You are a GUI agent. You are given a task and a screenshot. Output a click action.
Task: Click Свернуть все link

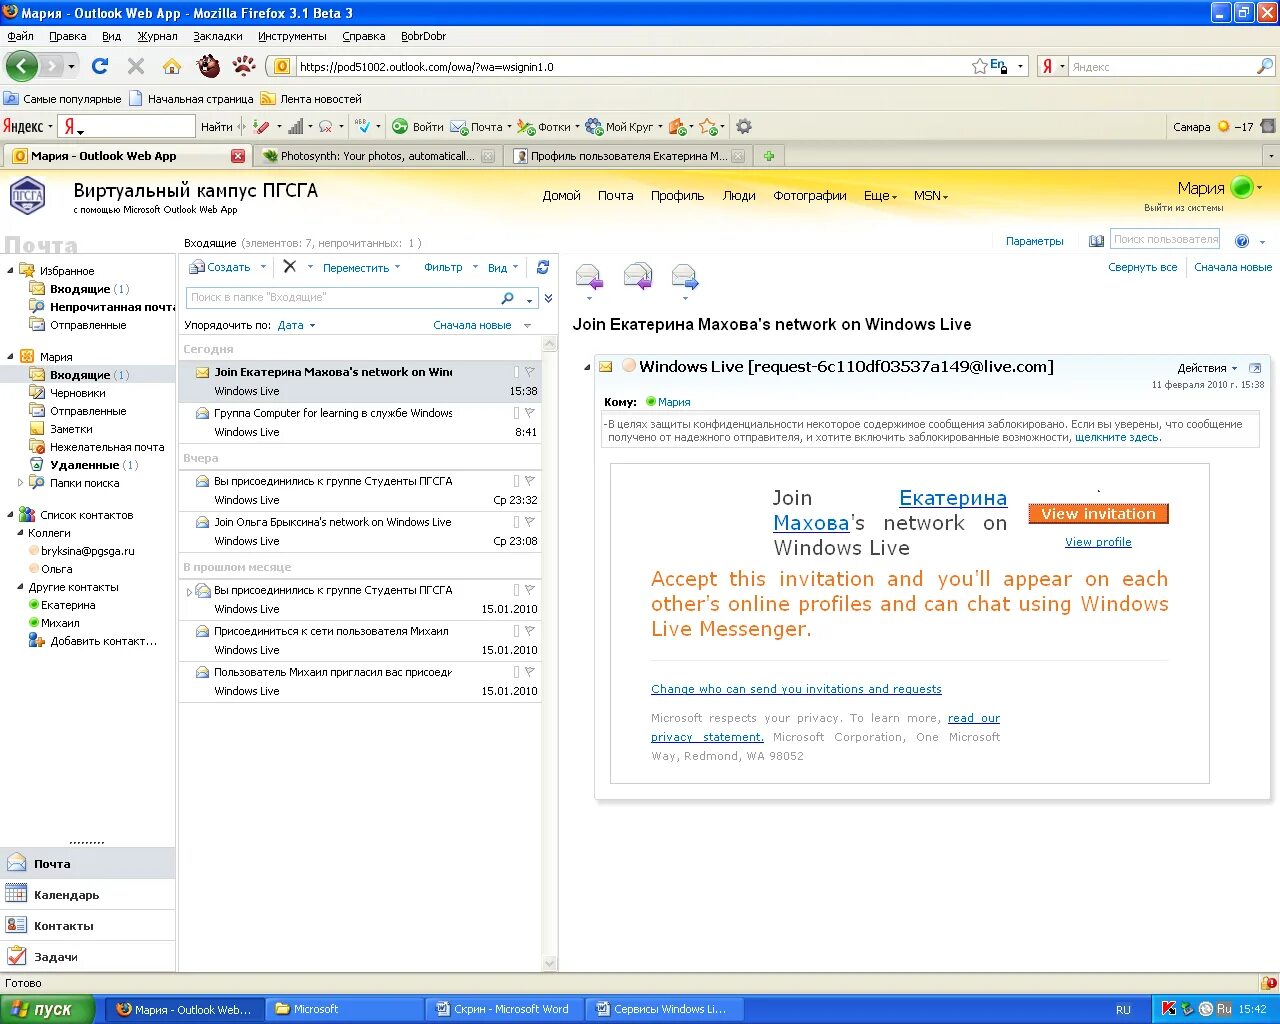point(1143,267)
